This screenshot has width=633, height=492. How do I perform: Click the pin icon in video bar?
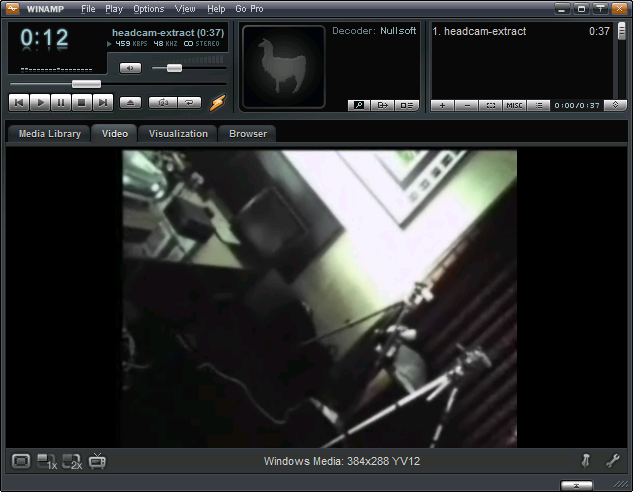[x=586, y=461]
